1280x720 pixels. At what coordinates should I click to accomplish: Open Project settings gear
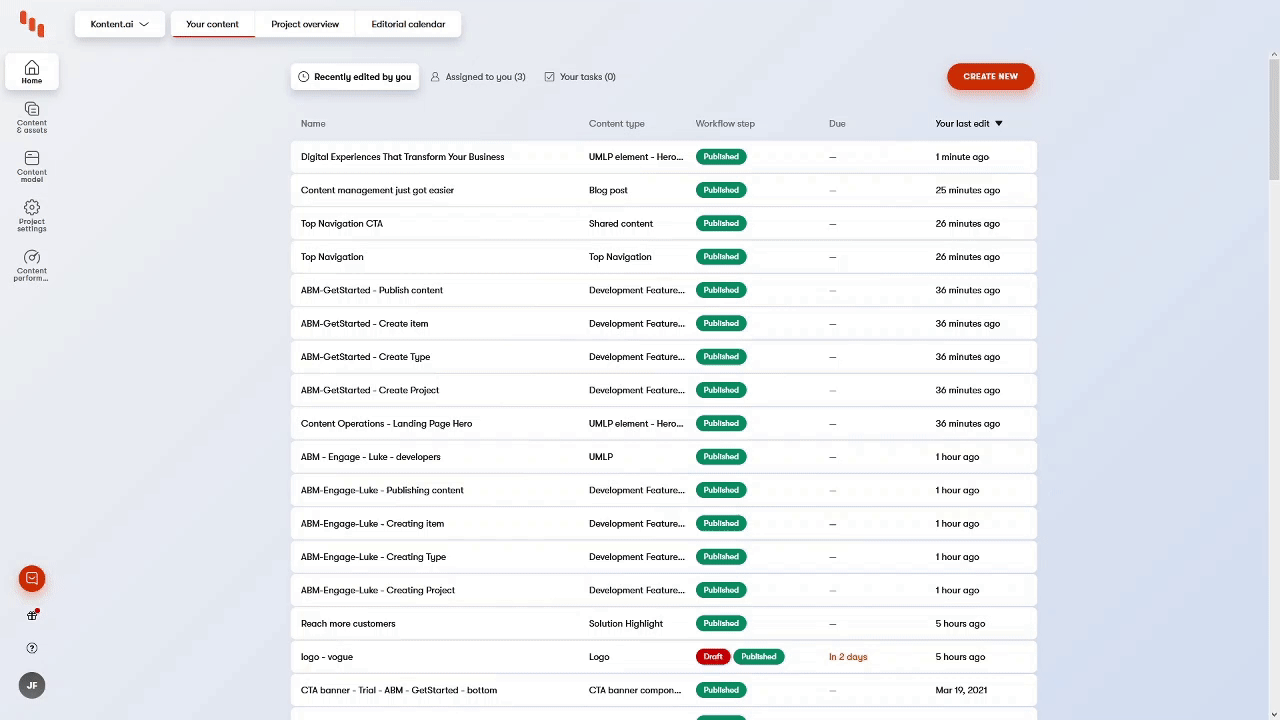click(32, 215)
